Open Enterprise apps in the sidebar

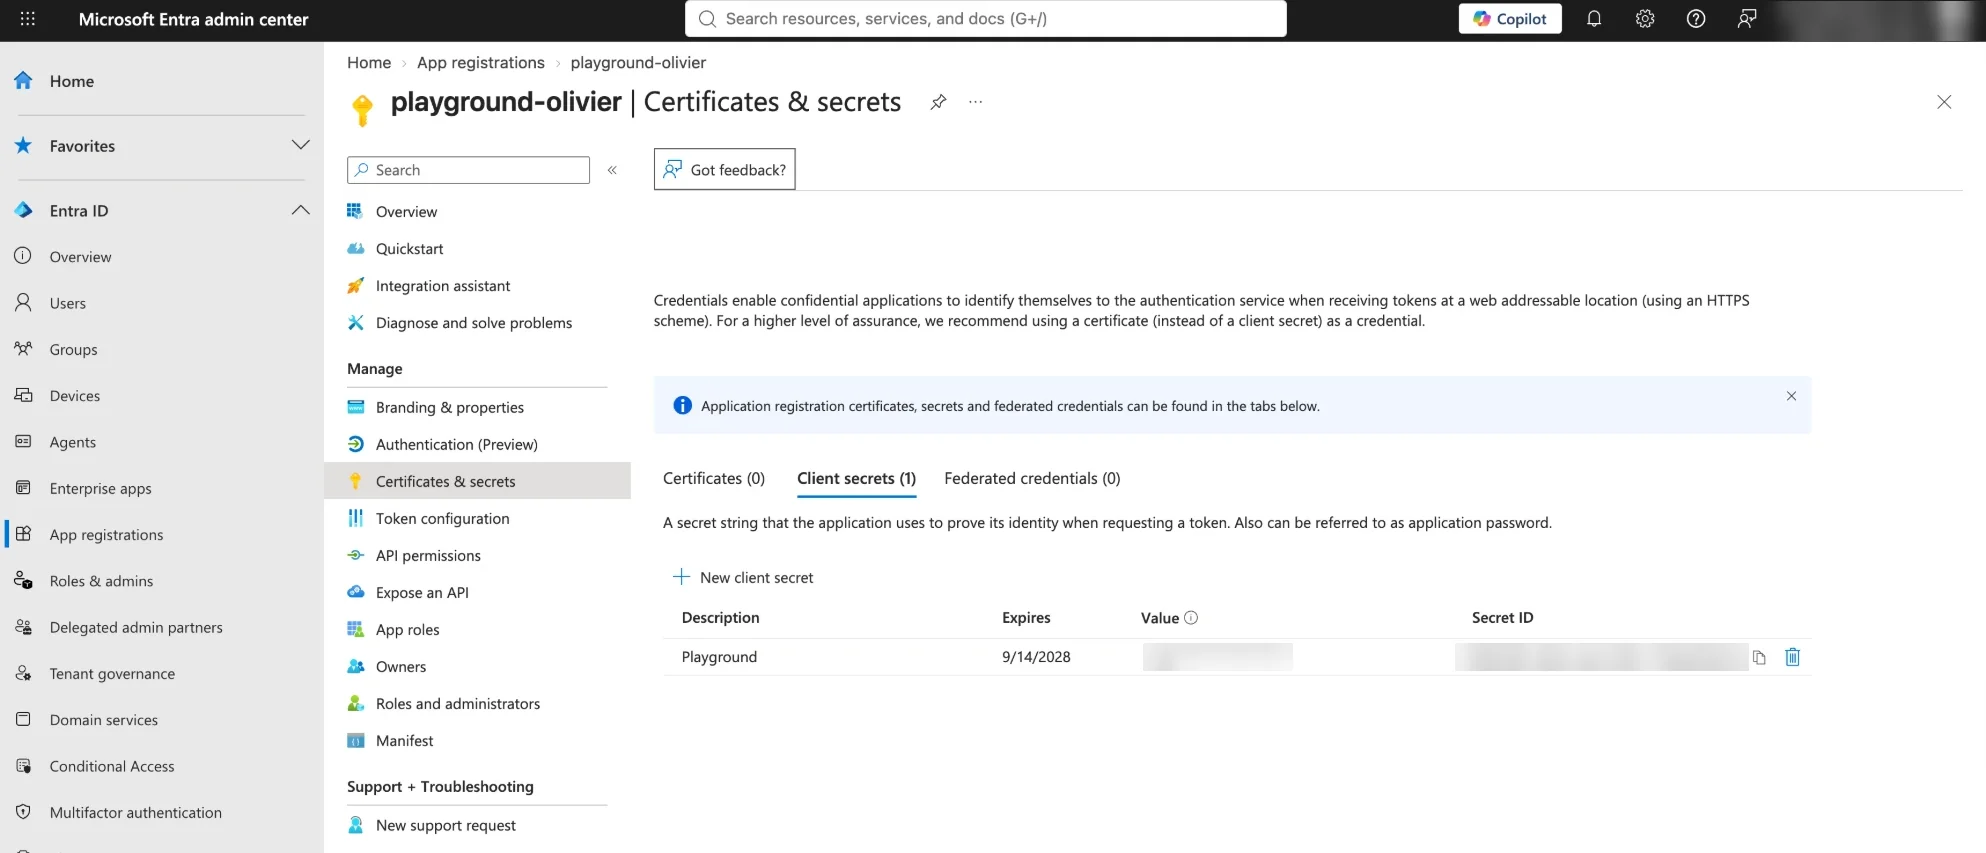pyautogui.click(x=100, y=488)
